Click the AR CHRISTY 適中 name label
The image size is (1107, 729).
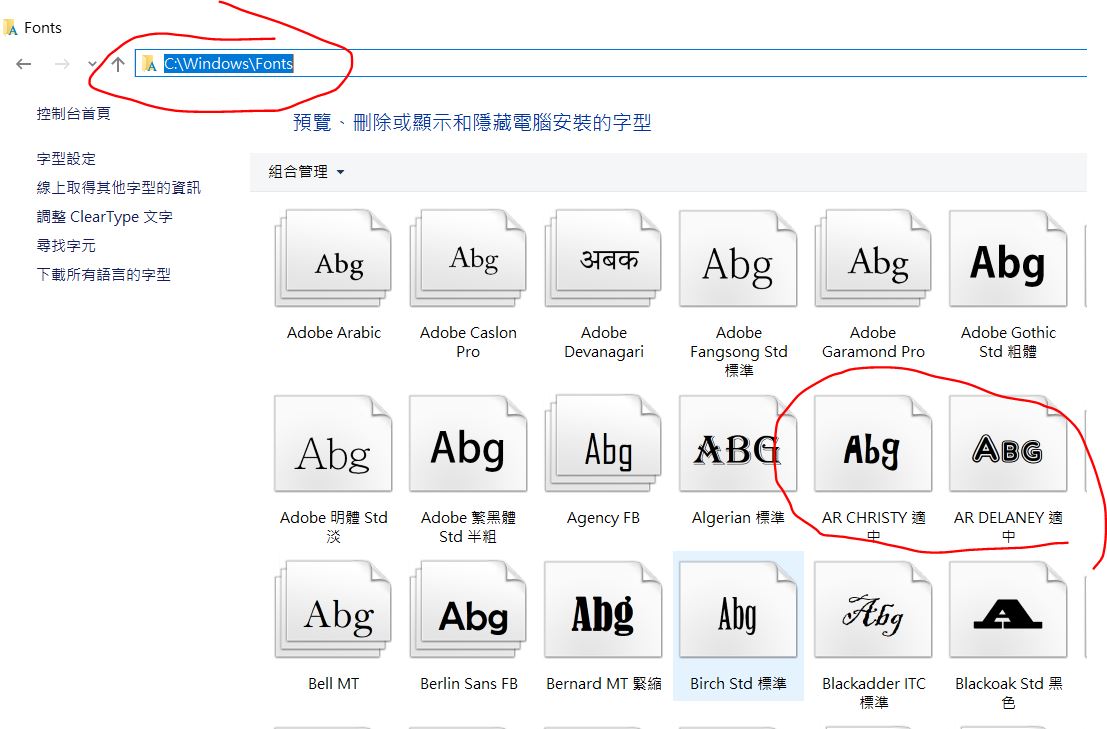tap(873, 526)
